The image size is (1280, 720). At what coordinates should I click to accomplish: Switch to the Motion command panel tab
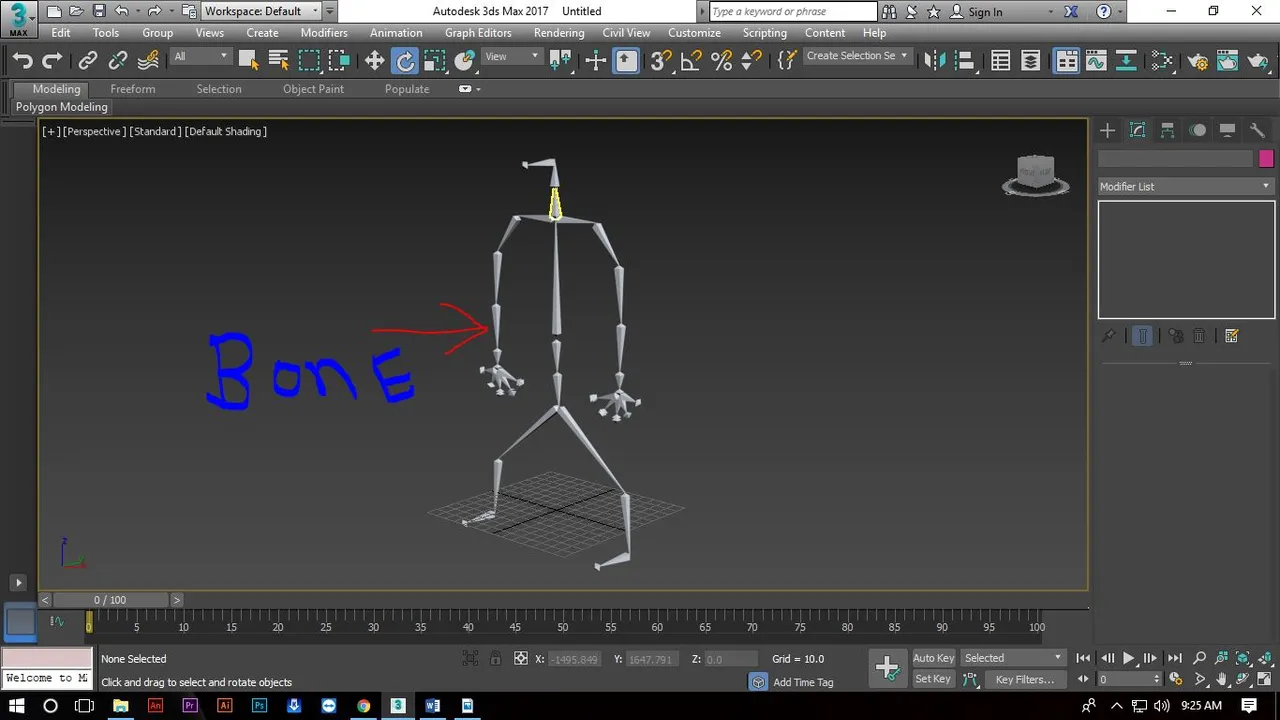pos(1198,130)
